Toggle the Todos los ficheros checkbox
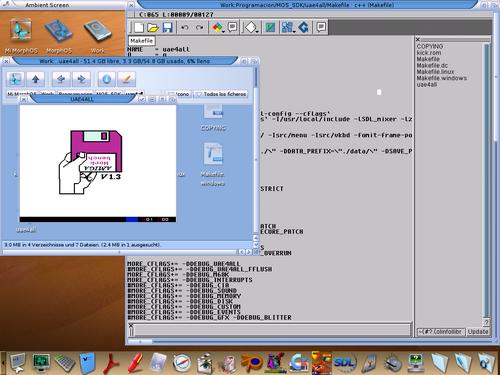Image resolution: width=500 pixels, height=375 pixels. (x=221, y=94)
